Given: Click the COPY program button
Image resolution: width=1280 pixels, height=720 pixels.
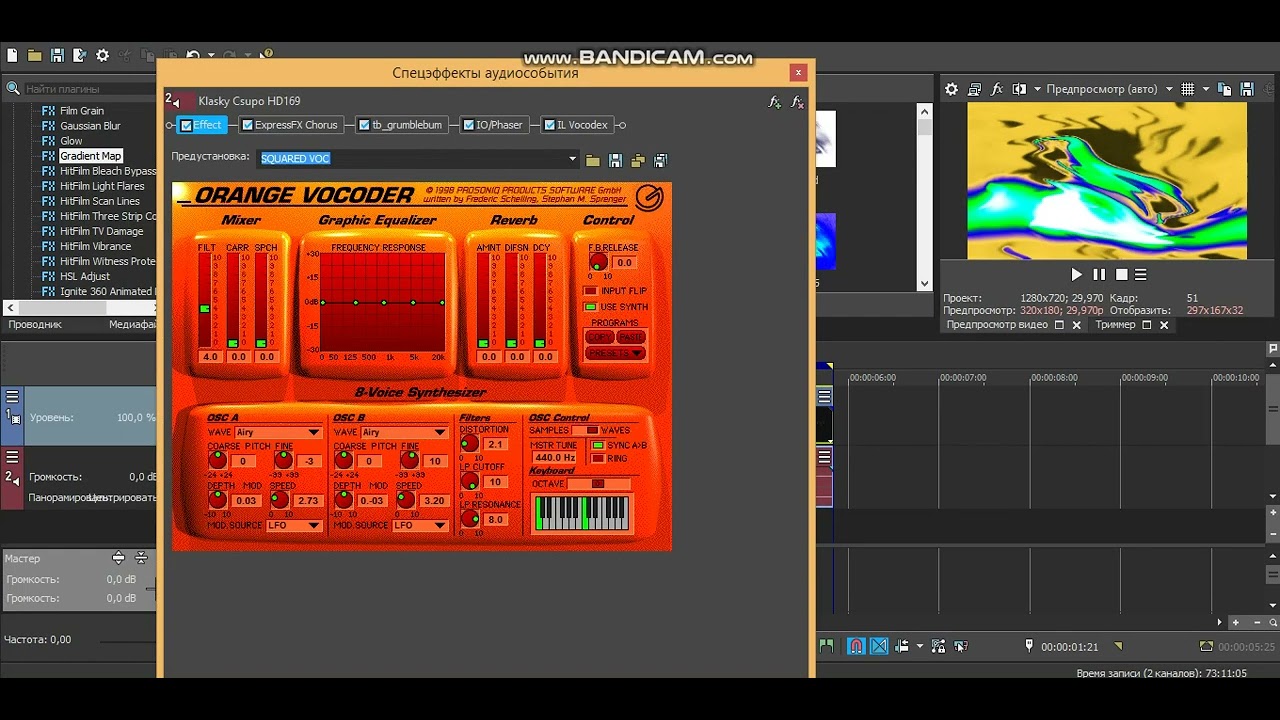Looking at the screenshot, I should [x=600, y=337].
